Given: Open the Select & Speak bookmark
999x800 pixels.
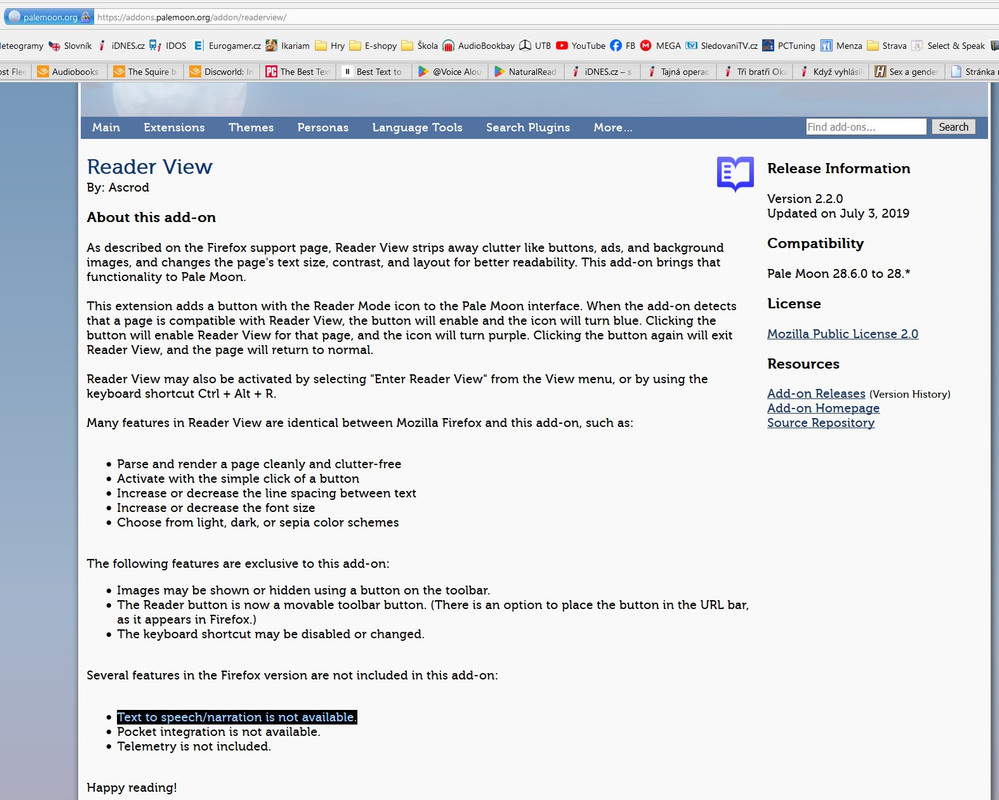Looking at the screenshot, I should (949, 46).
